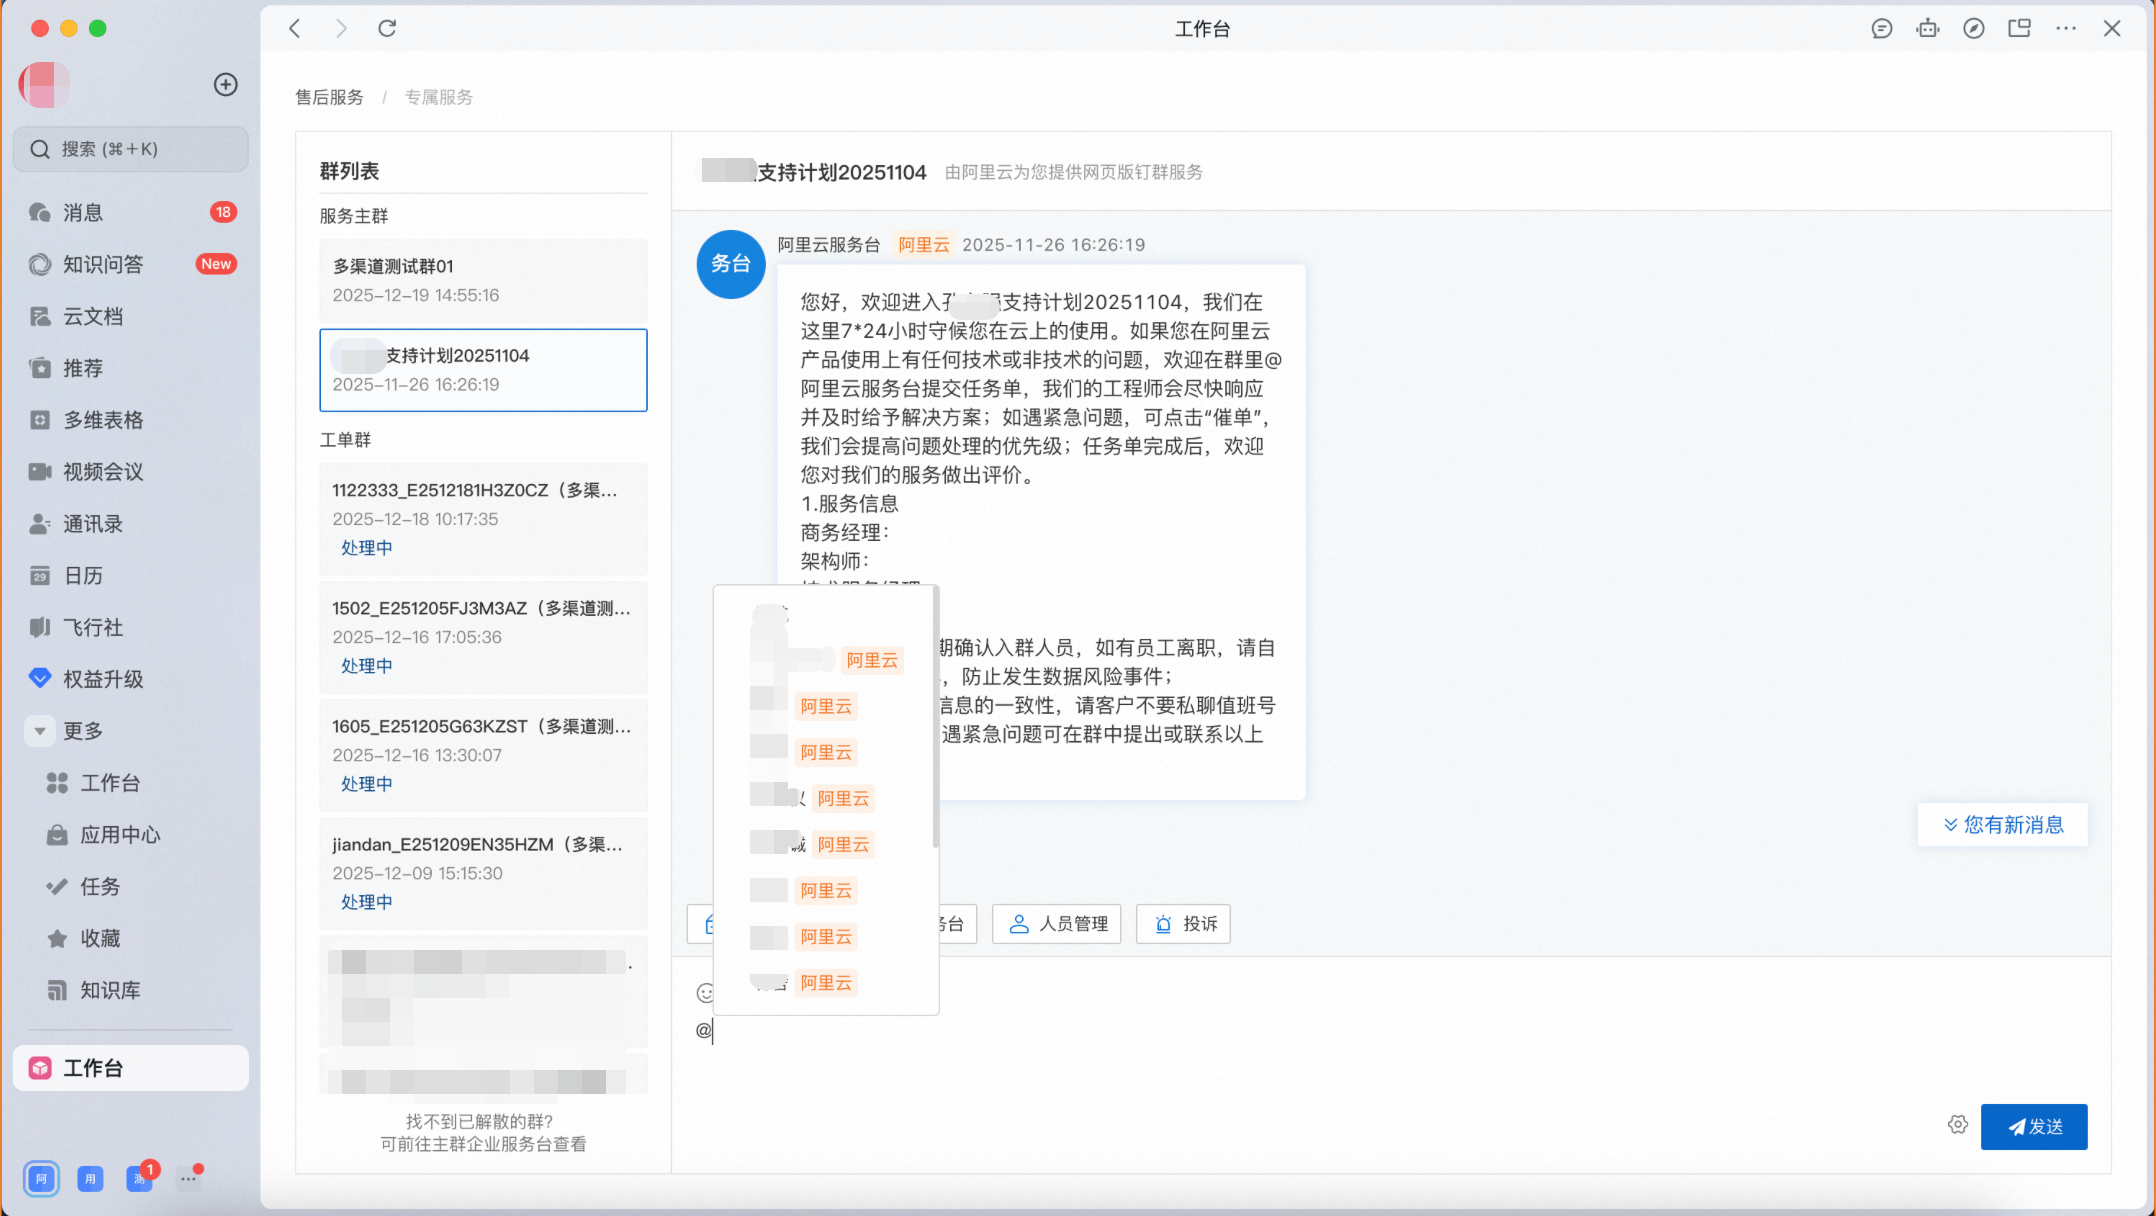Click the 搜索 search field
Screen dimensions: 2156x1216
point(130,149)
